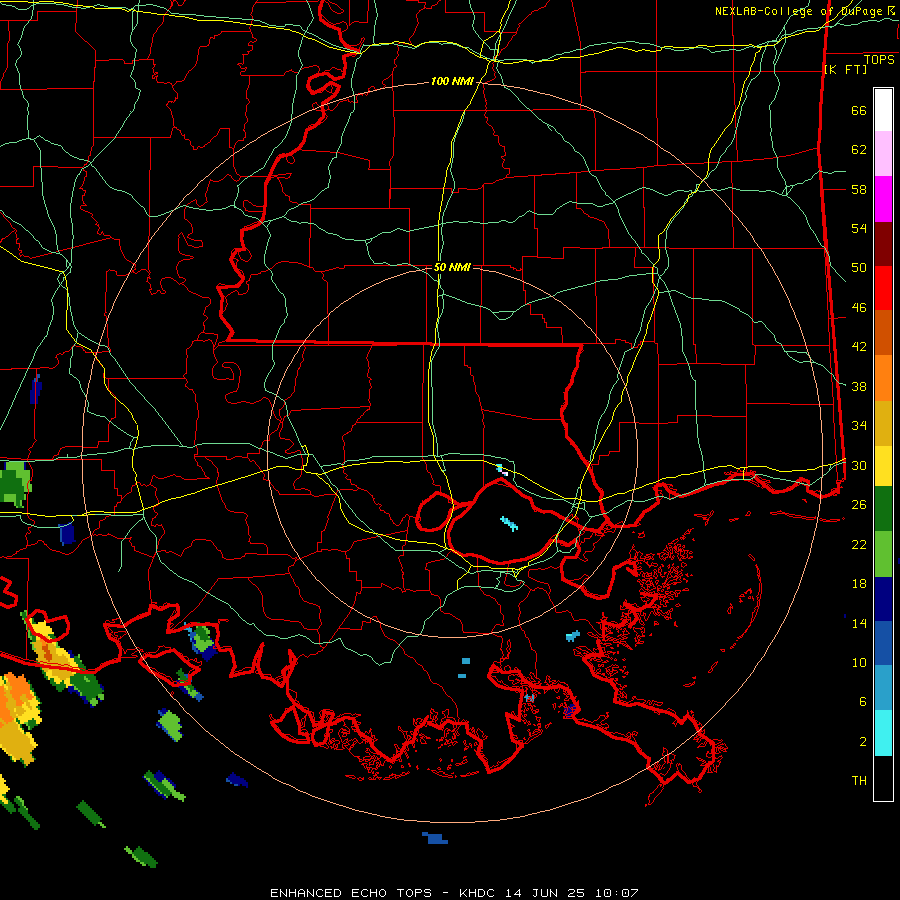900x900 pixels.
Task: Click the 46 legend value
Action: (859, 308)
